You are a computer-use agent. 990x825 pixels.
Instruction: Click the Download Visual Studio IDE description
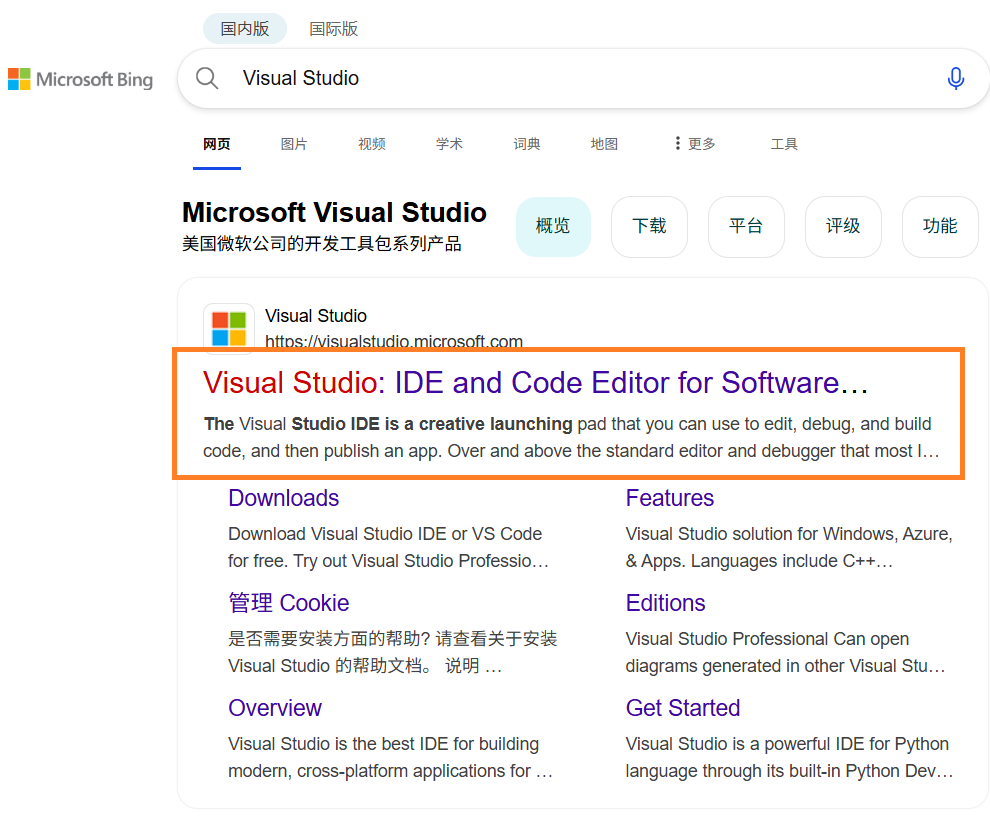pyautogui.click(x=388, y=547)
